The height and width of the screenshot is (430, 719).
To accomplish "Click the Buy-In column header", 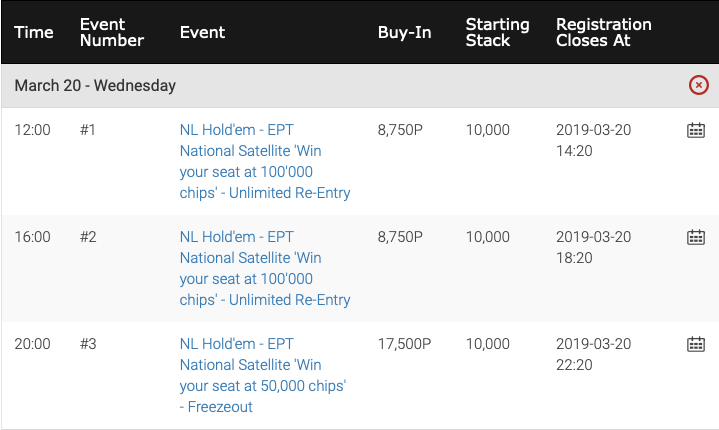I will (404, 33).
